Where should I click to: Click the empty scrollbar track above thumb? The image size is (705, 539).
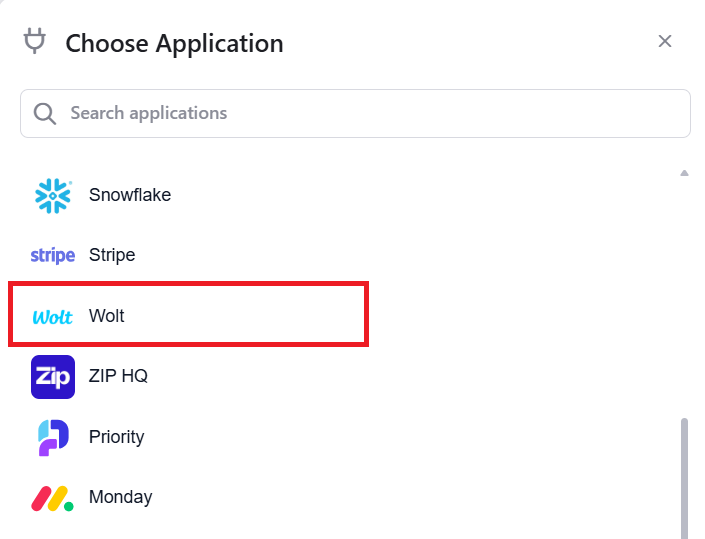point(685,300)
